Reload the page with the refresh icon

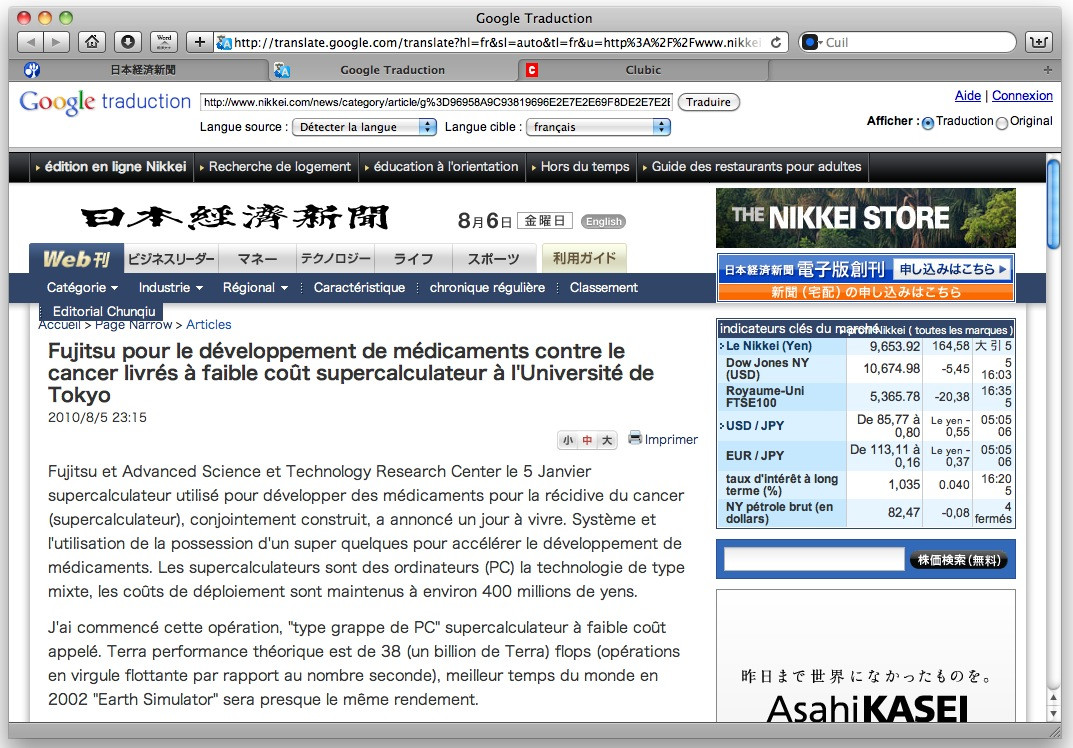tap(776, 42)
